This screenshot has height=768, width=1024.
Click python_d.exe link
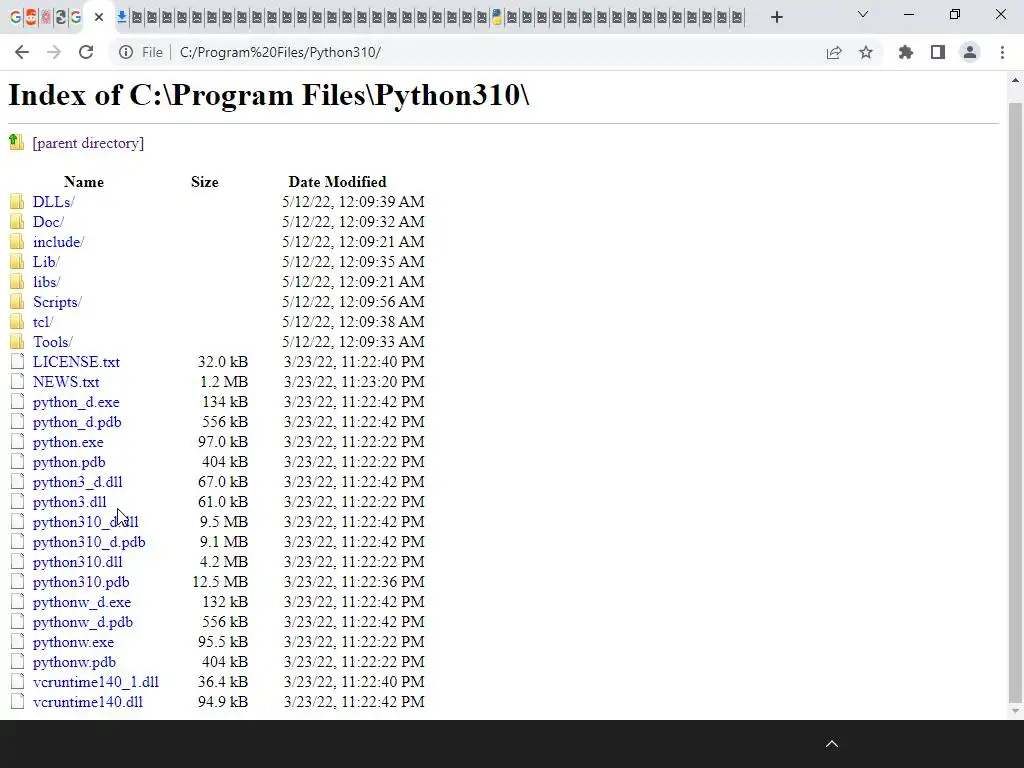pos(76,402)
